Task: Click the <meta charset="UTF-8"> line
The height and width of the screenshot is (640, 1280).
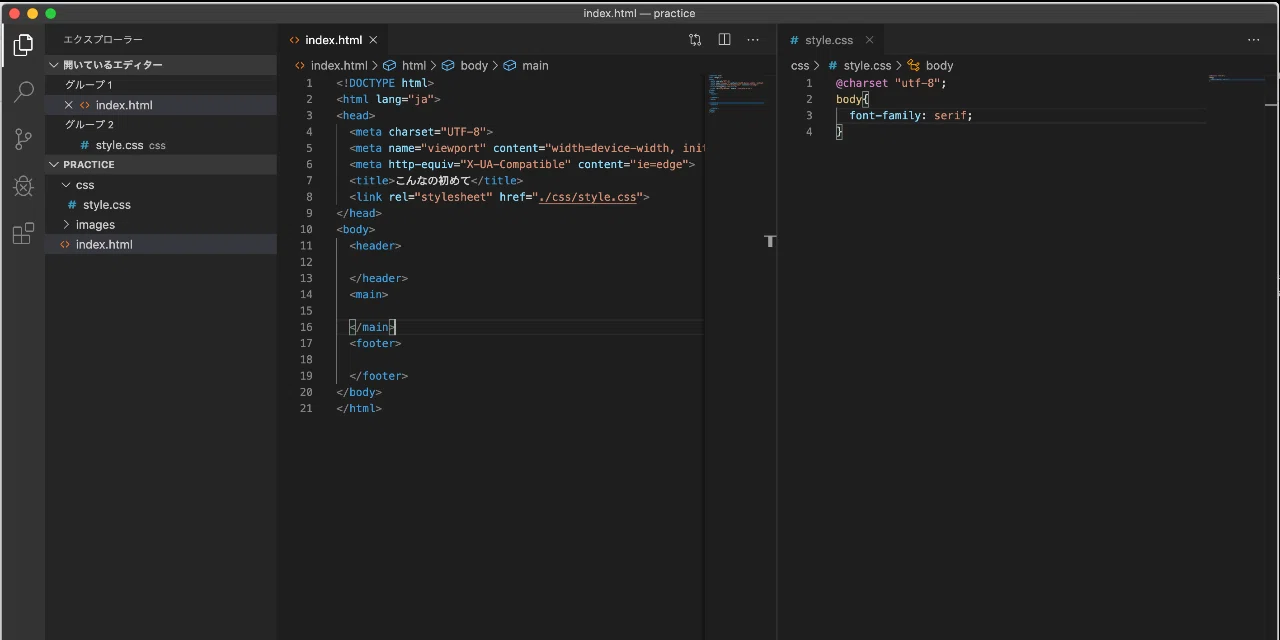Action: (x=421, y=132)
